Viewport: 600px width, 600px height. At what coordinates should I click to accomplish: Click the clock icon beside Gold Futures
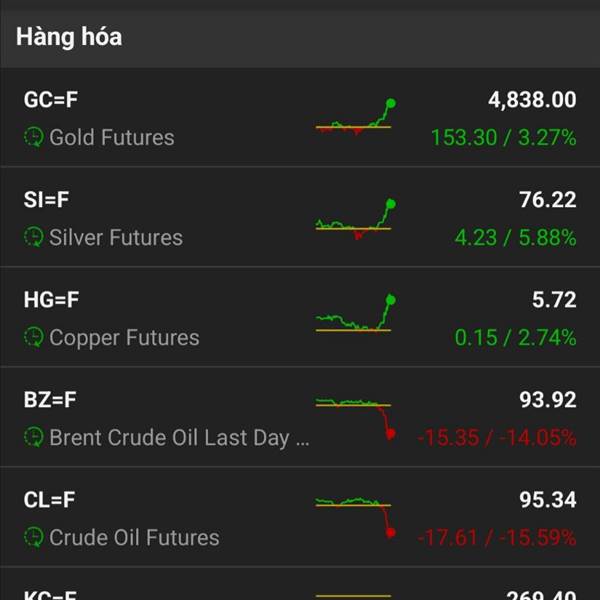[34, 137]
